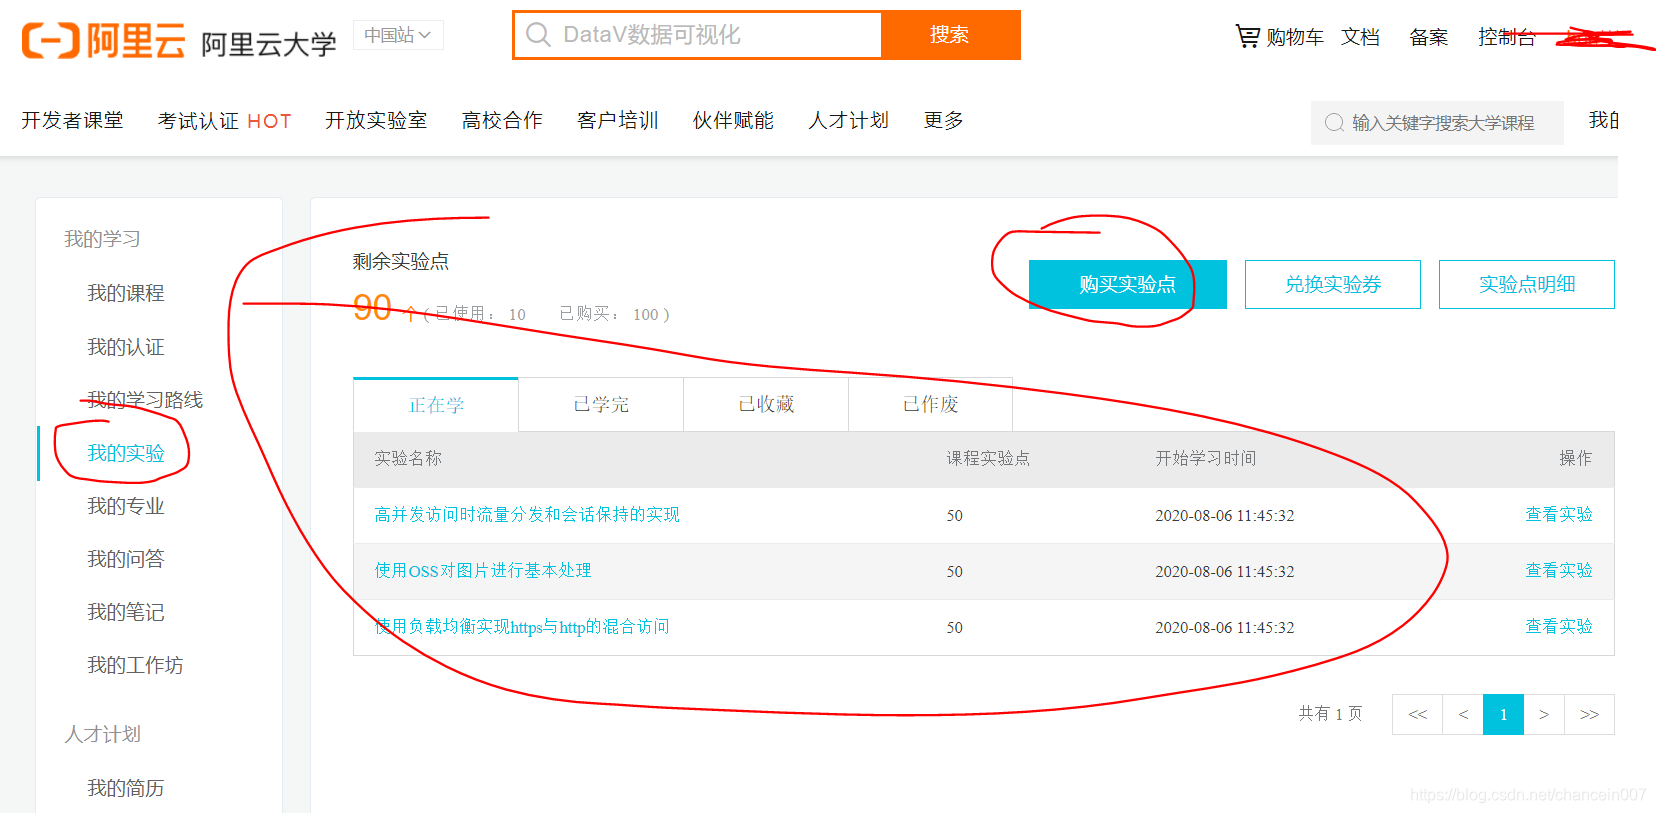Select 我的问答 in sidebar

click(x=125, y=559)
